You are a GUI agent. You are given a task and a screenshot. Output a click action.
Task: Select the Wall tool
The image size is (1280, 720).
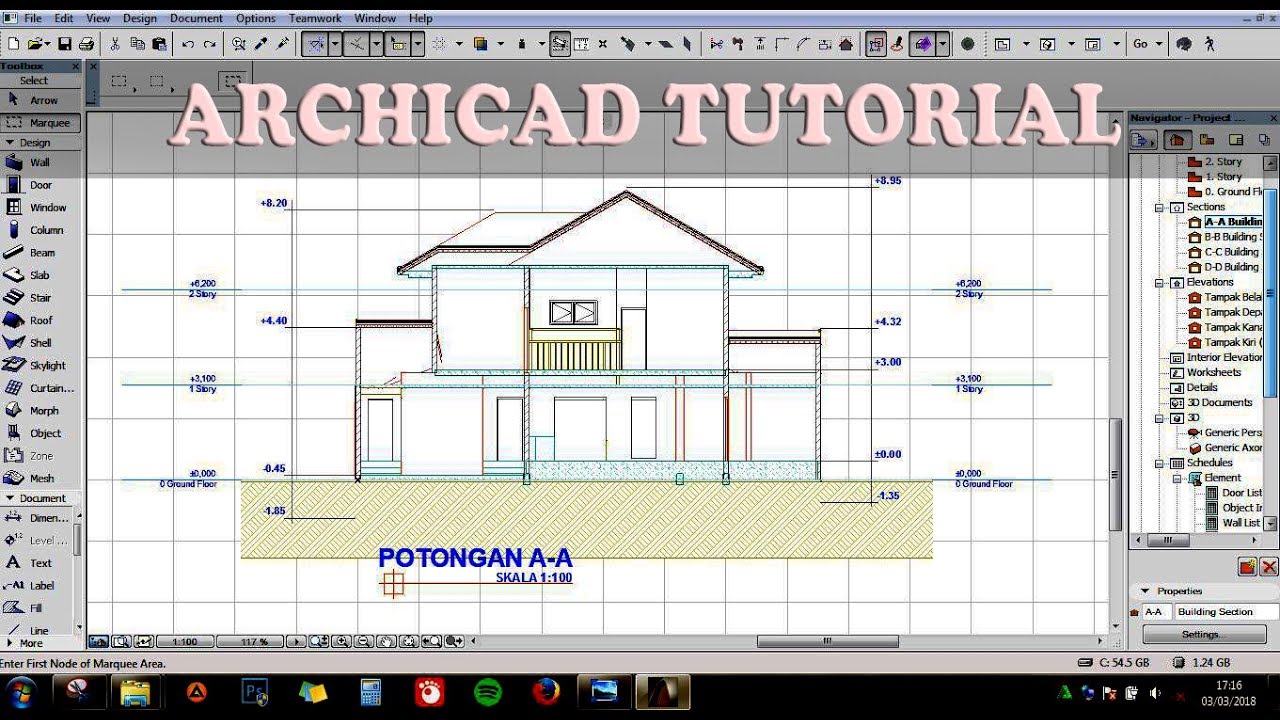40,162
